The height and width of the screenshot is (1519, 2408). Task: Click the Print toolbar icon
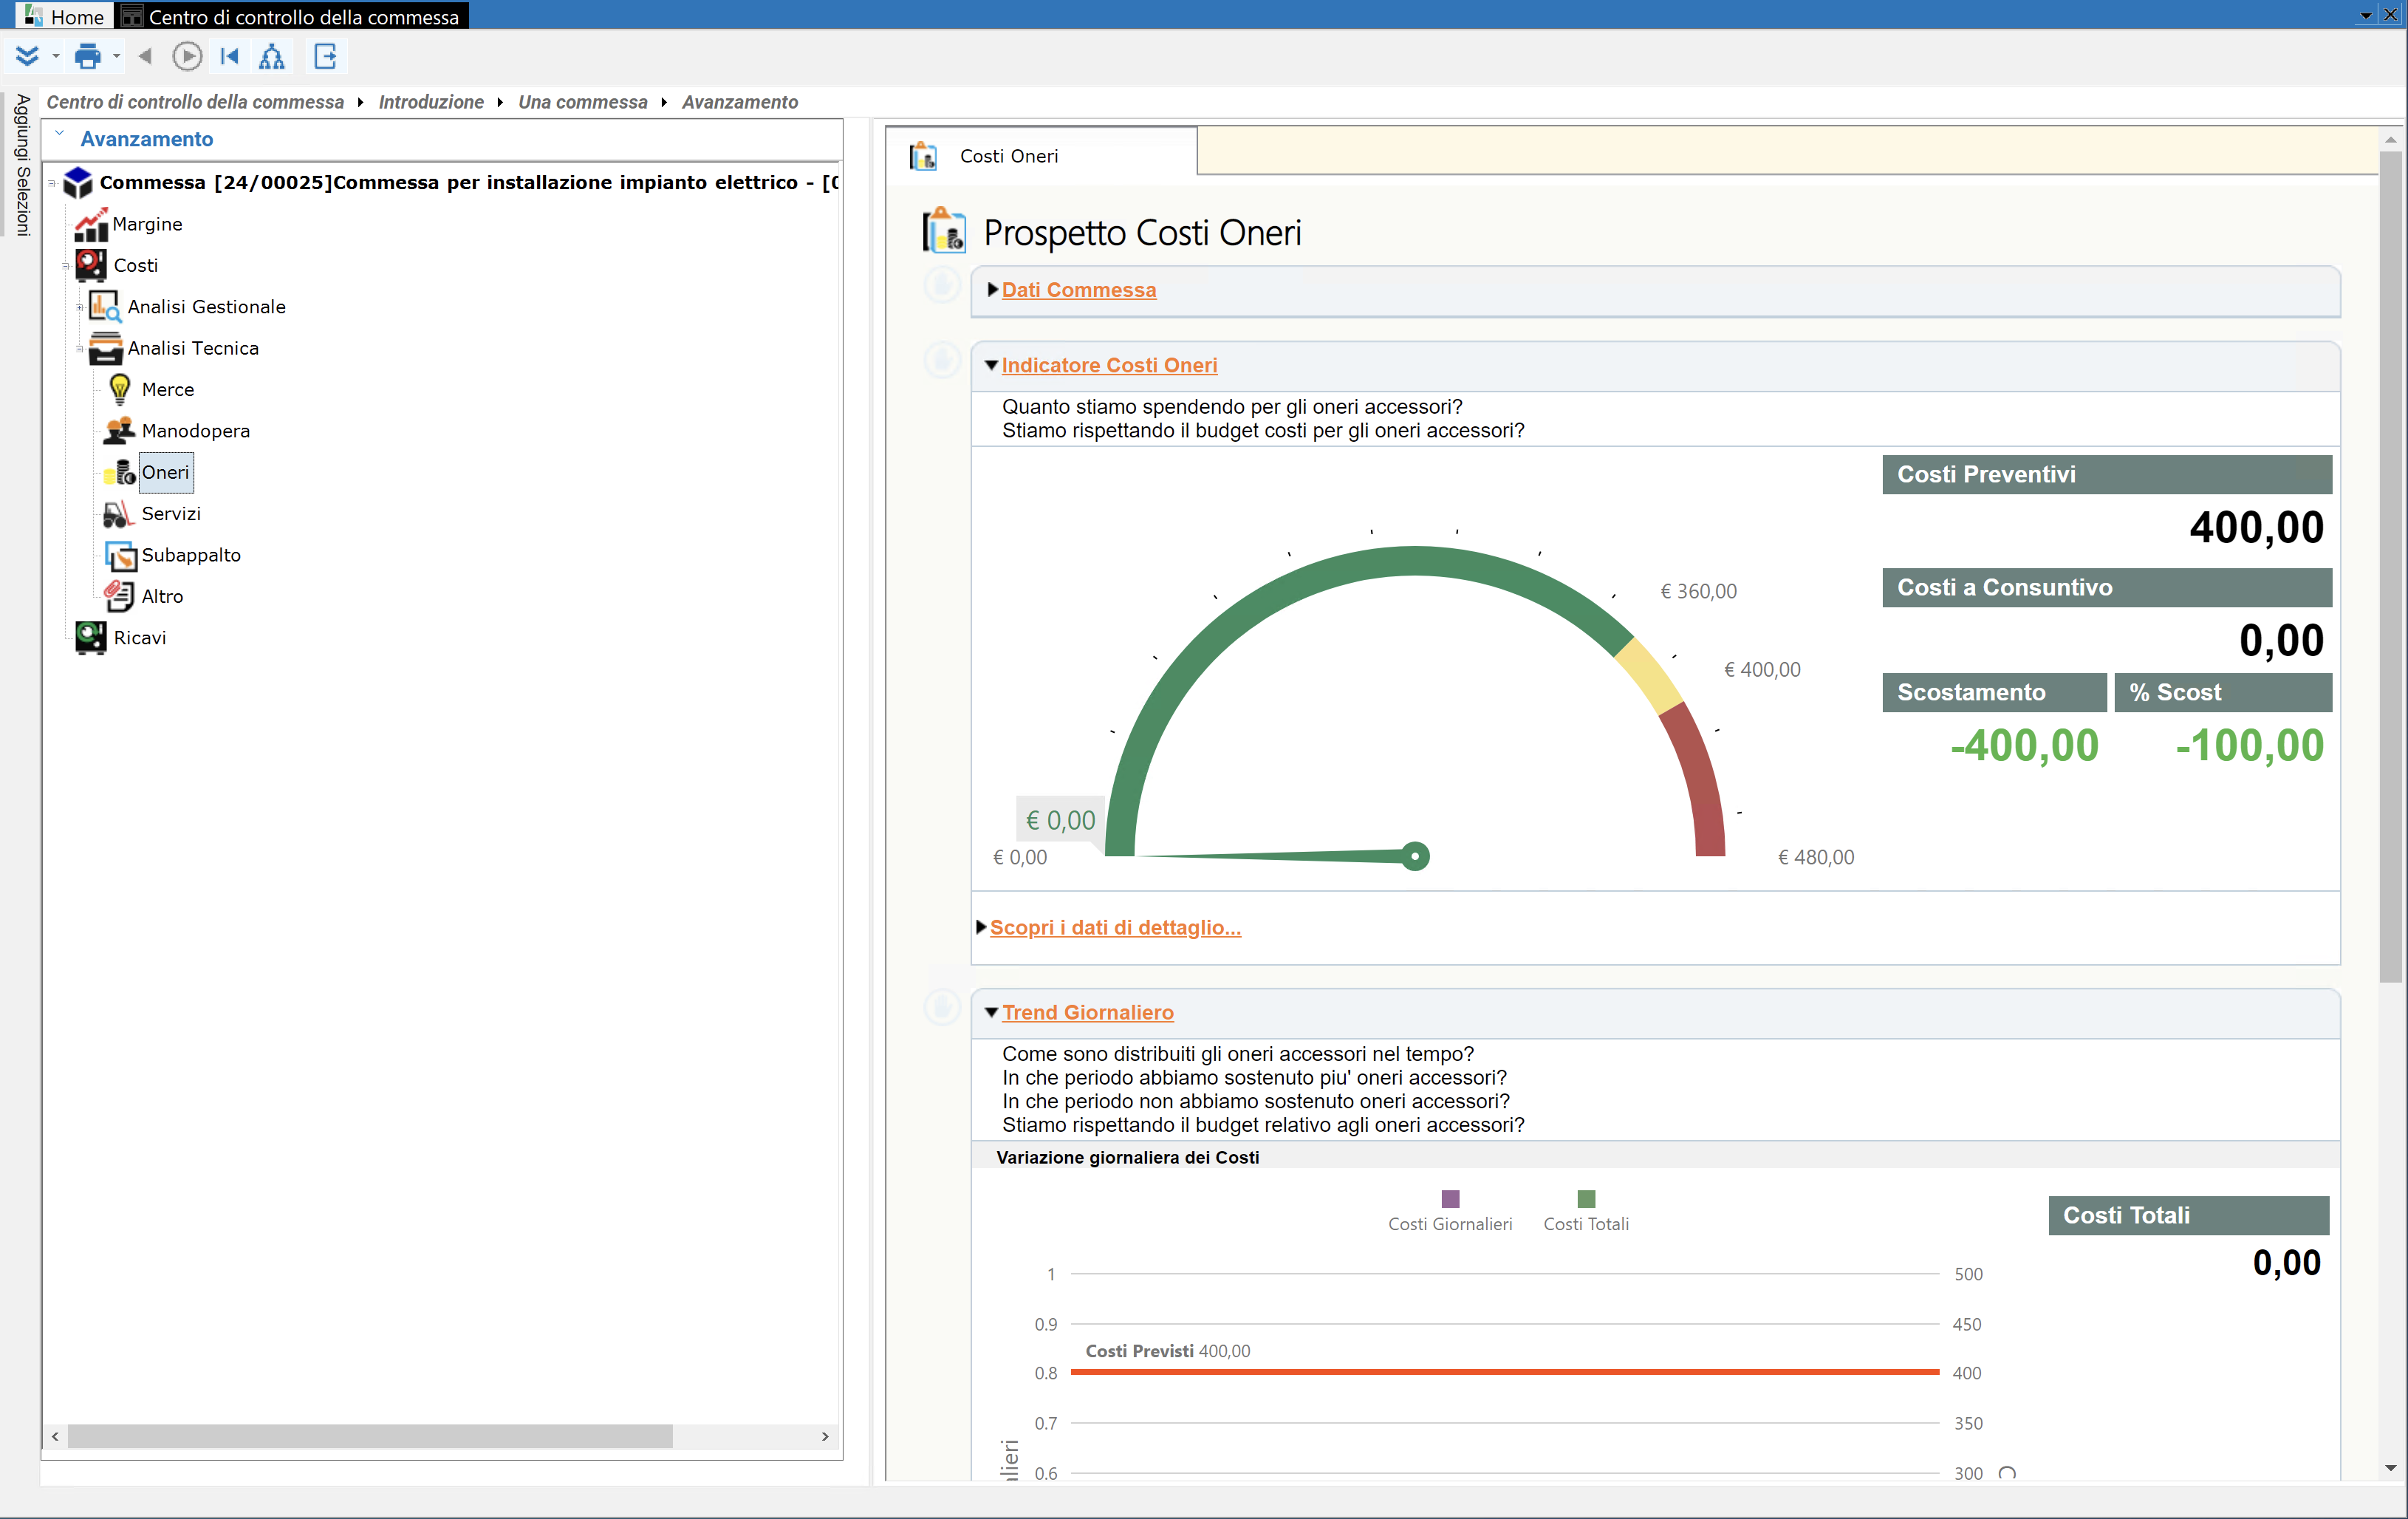click(x=88, y=56)
